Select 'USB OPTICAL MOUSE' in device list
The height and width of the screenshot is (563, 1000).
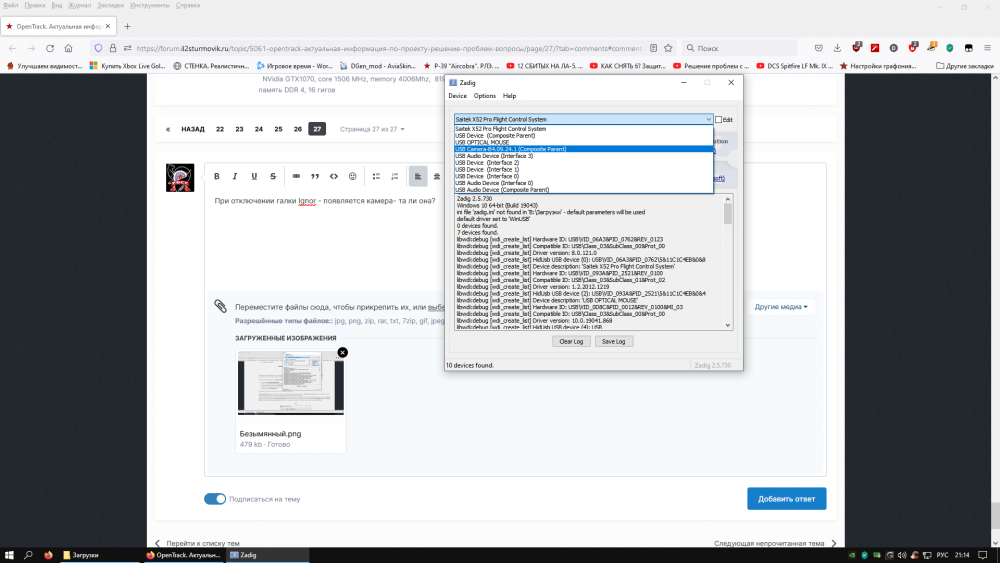[x=584, y=142]
